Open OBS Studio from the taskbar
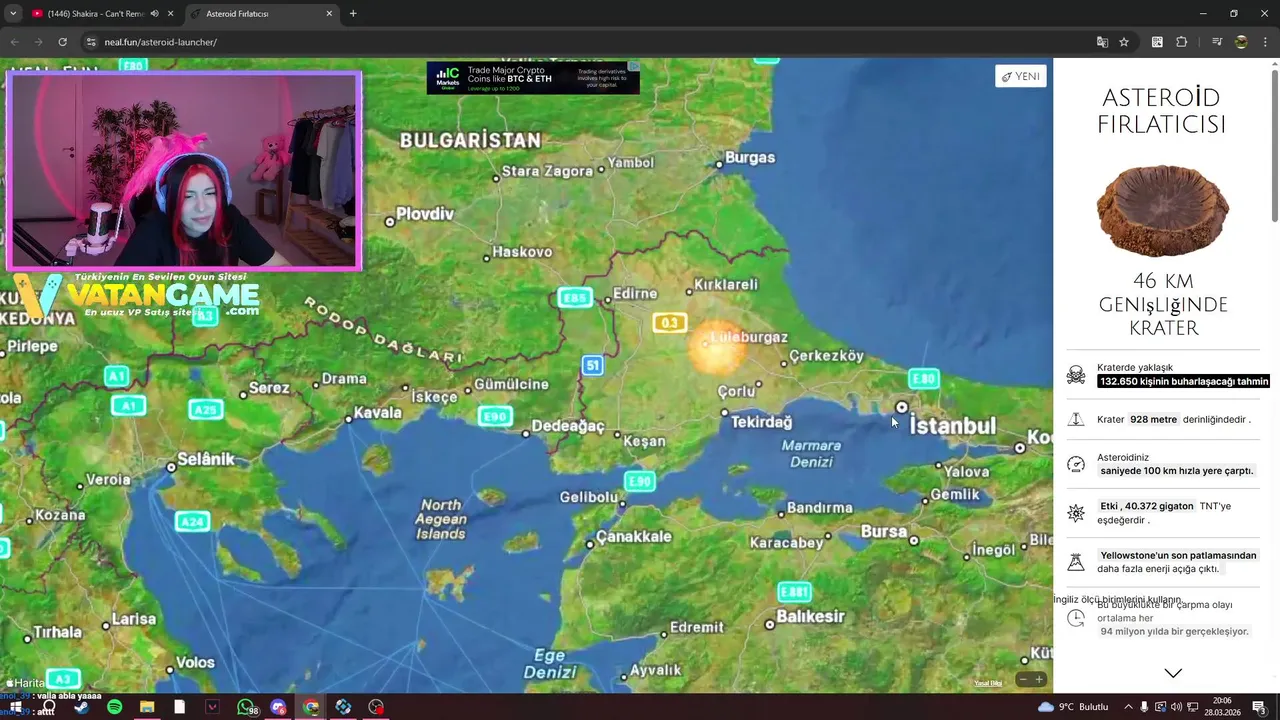Image resolution: width=1280 pixels, height=720 pixels. point(376,707)
